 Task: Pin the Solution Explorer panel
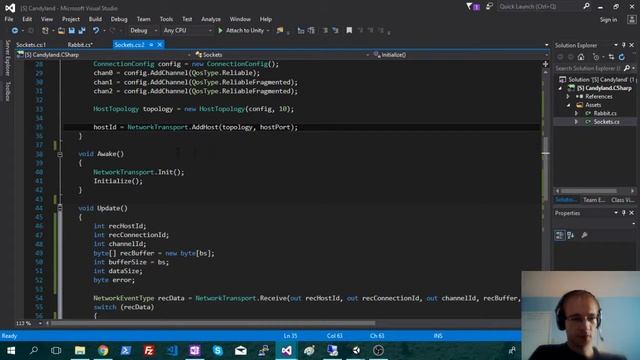(x=624, y=45)
